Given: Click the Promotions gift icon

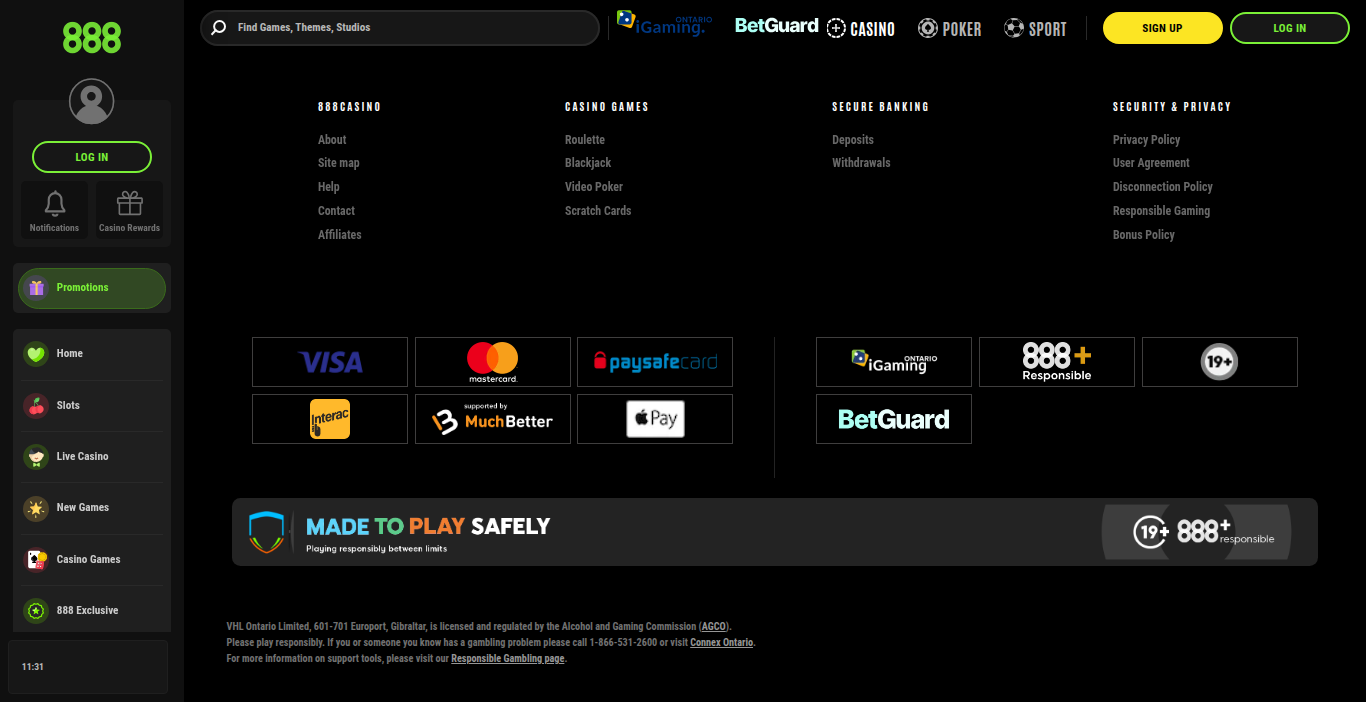Looking at the screenshot, I should [x=37, y=288].
